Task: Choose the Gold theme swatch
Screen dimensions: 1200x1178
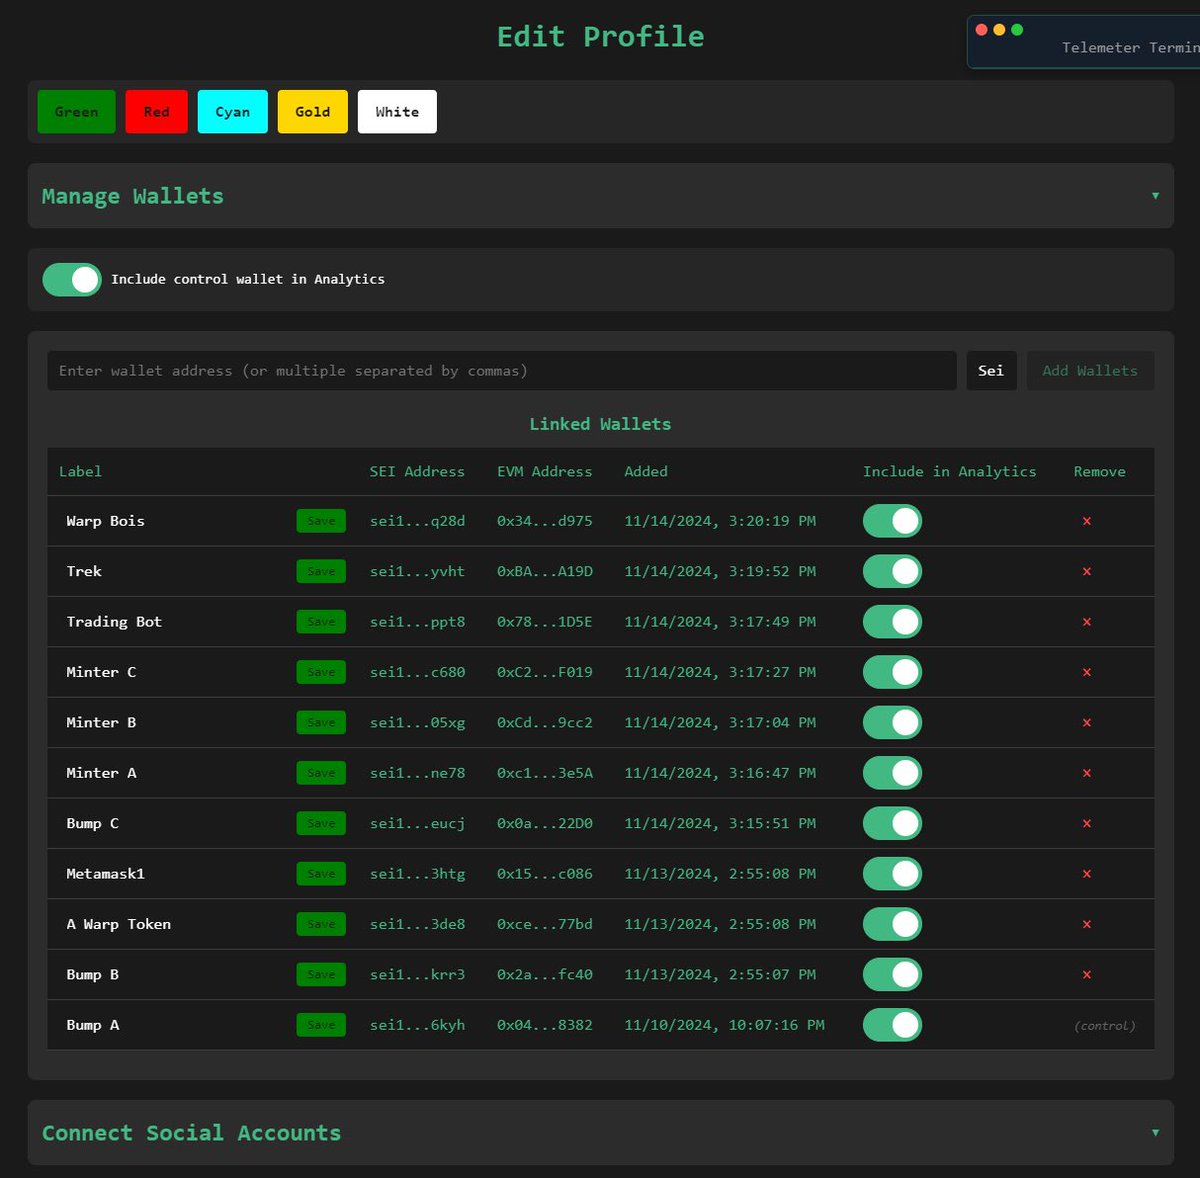Action: click(x=313, y=112)
